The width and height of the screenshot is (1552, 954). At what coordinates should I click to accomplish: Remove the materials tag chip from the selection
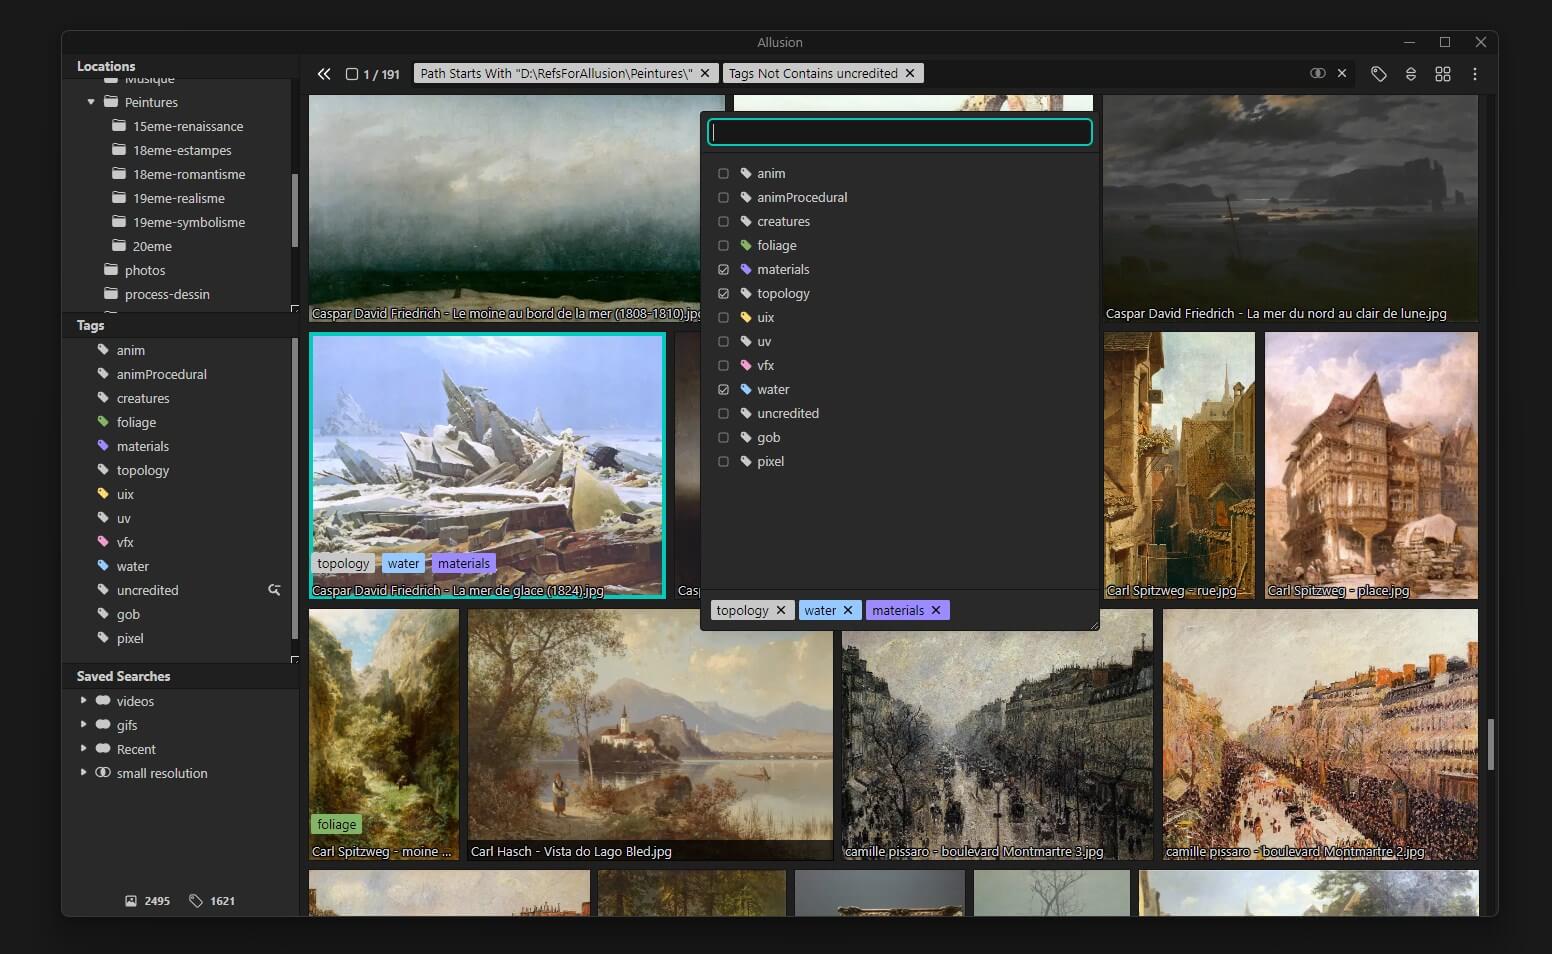click(936, 610)
